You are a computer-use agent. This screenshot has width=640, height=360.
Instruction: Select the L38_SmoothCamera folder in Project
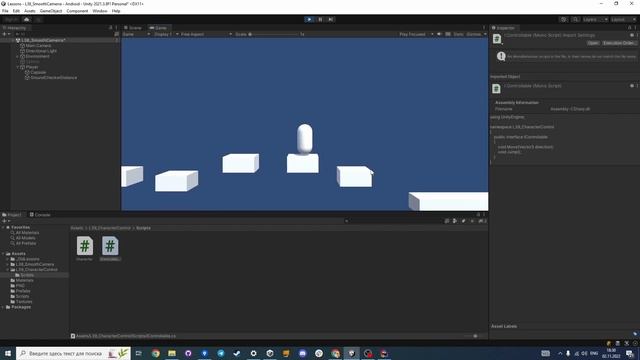click(35, 264)
